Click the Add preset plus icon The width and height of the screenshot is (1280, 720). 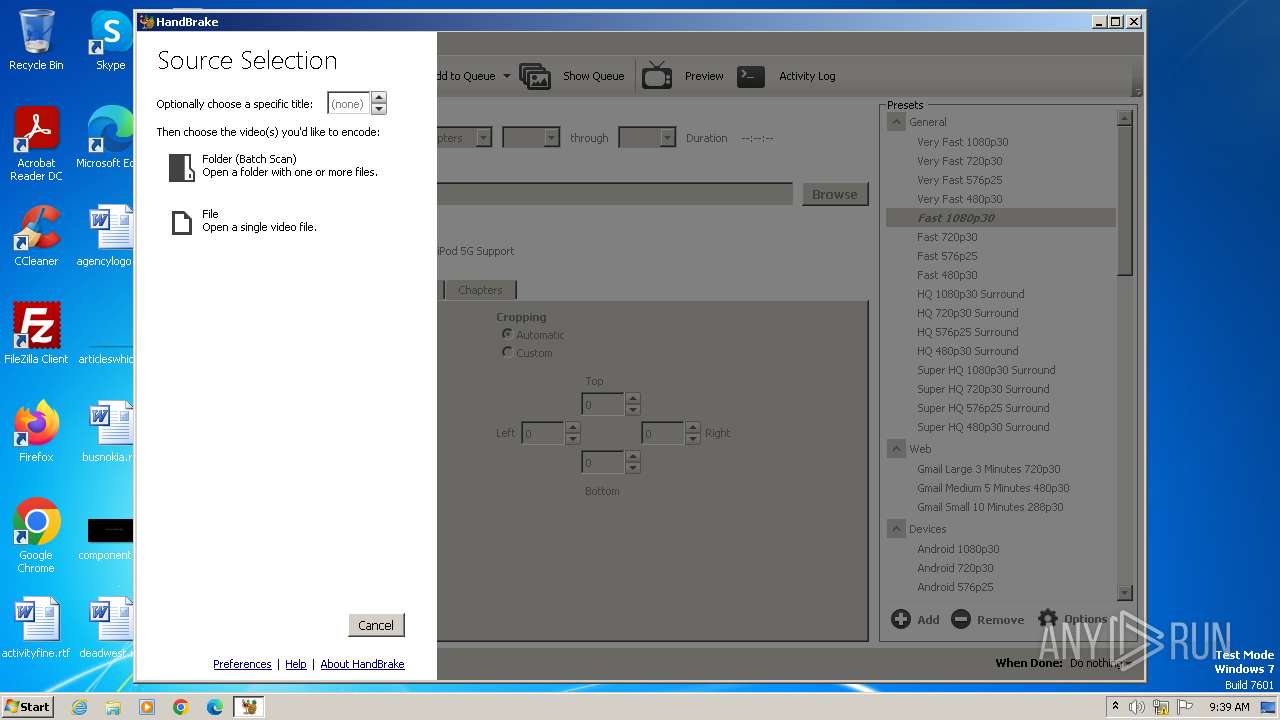click(901, 619)
